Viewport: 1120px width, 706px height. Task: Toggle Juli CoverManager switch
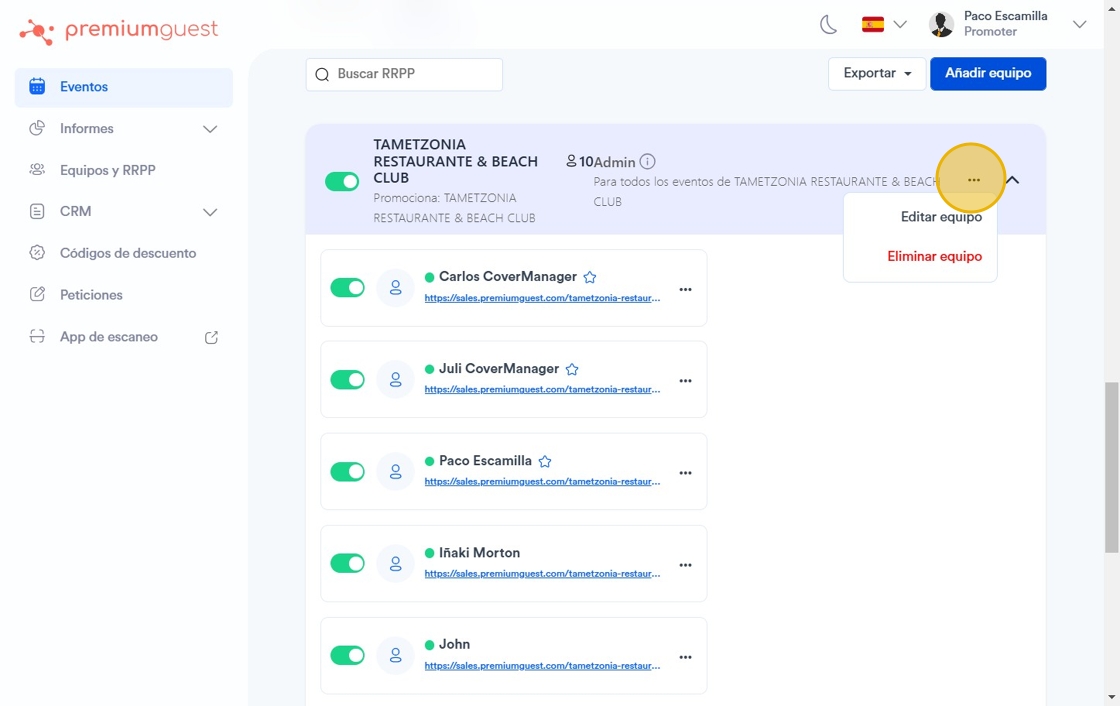click(x=347, y=379)
